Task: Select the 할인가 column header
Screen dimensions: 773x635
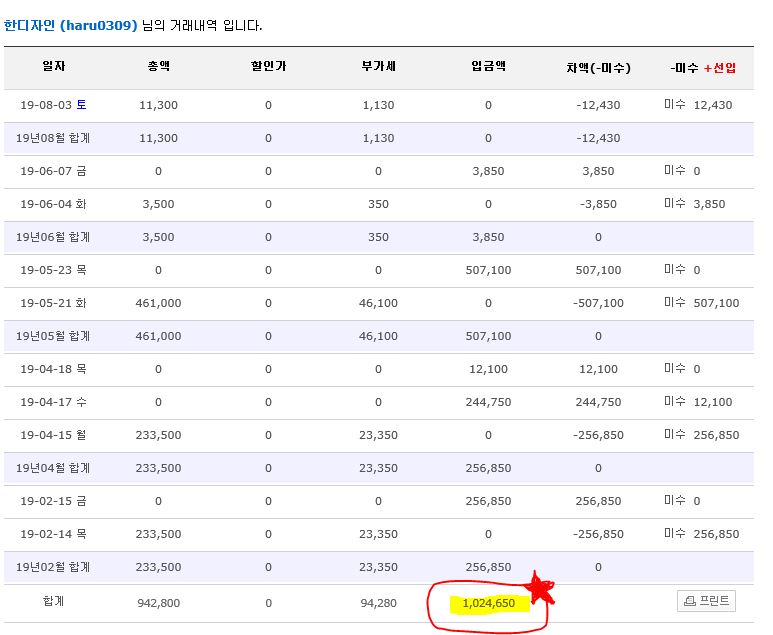Action: [268, 67]
